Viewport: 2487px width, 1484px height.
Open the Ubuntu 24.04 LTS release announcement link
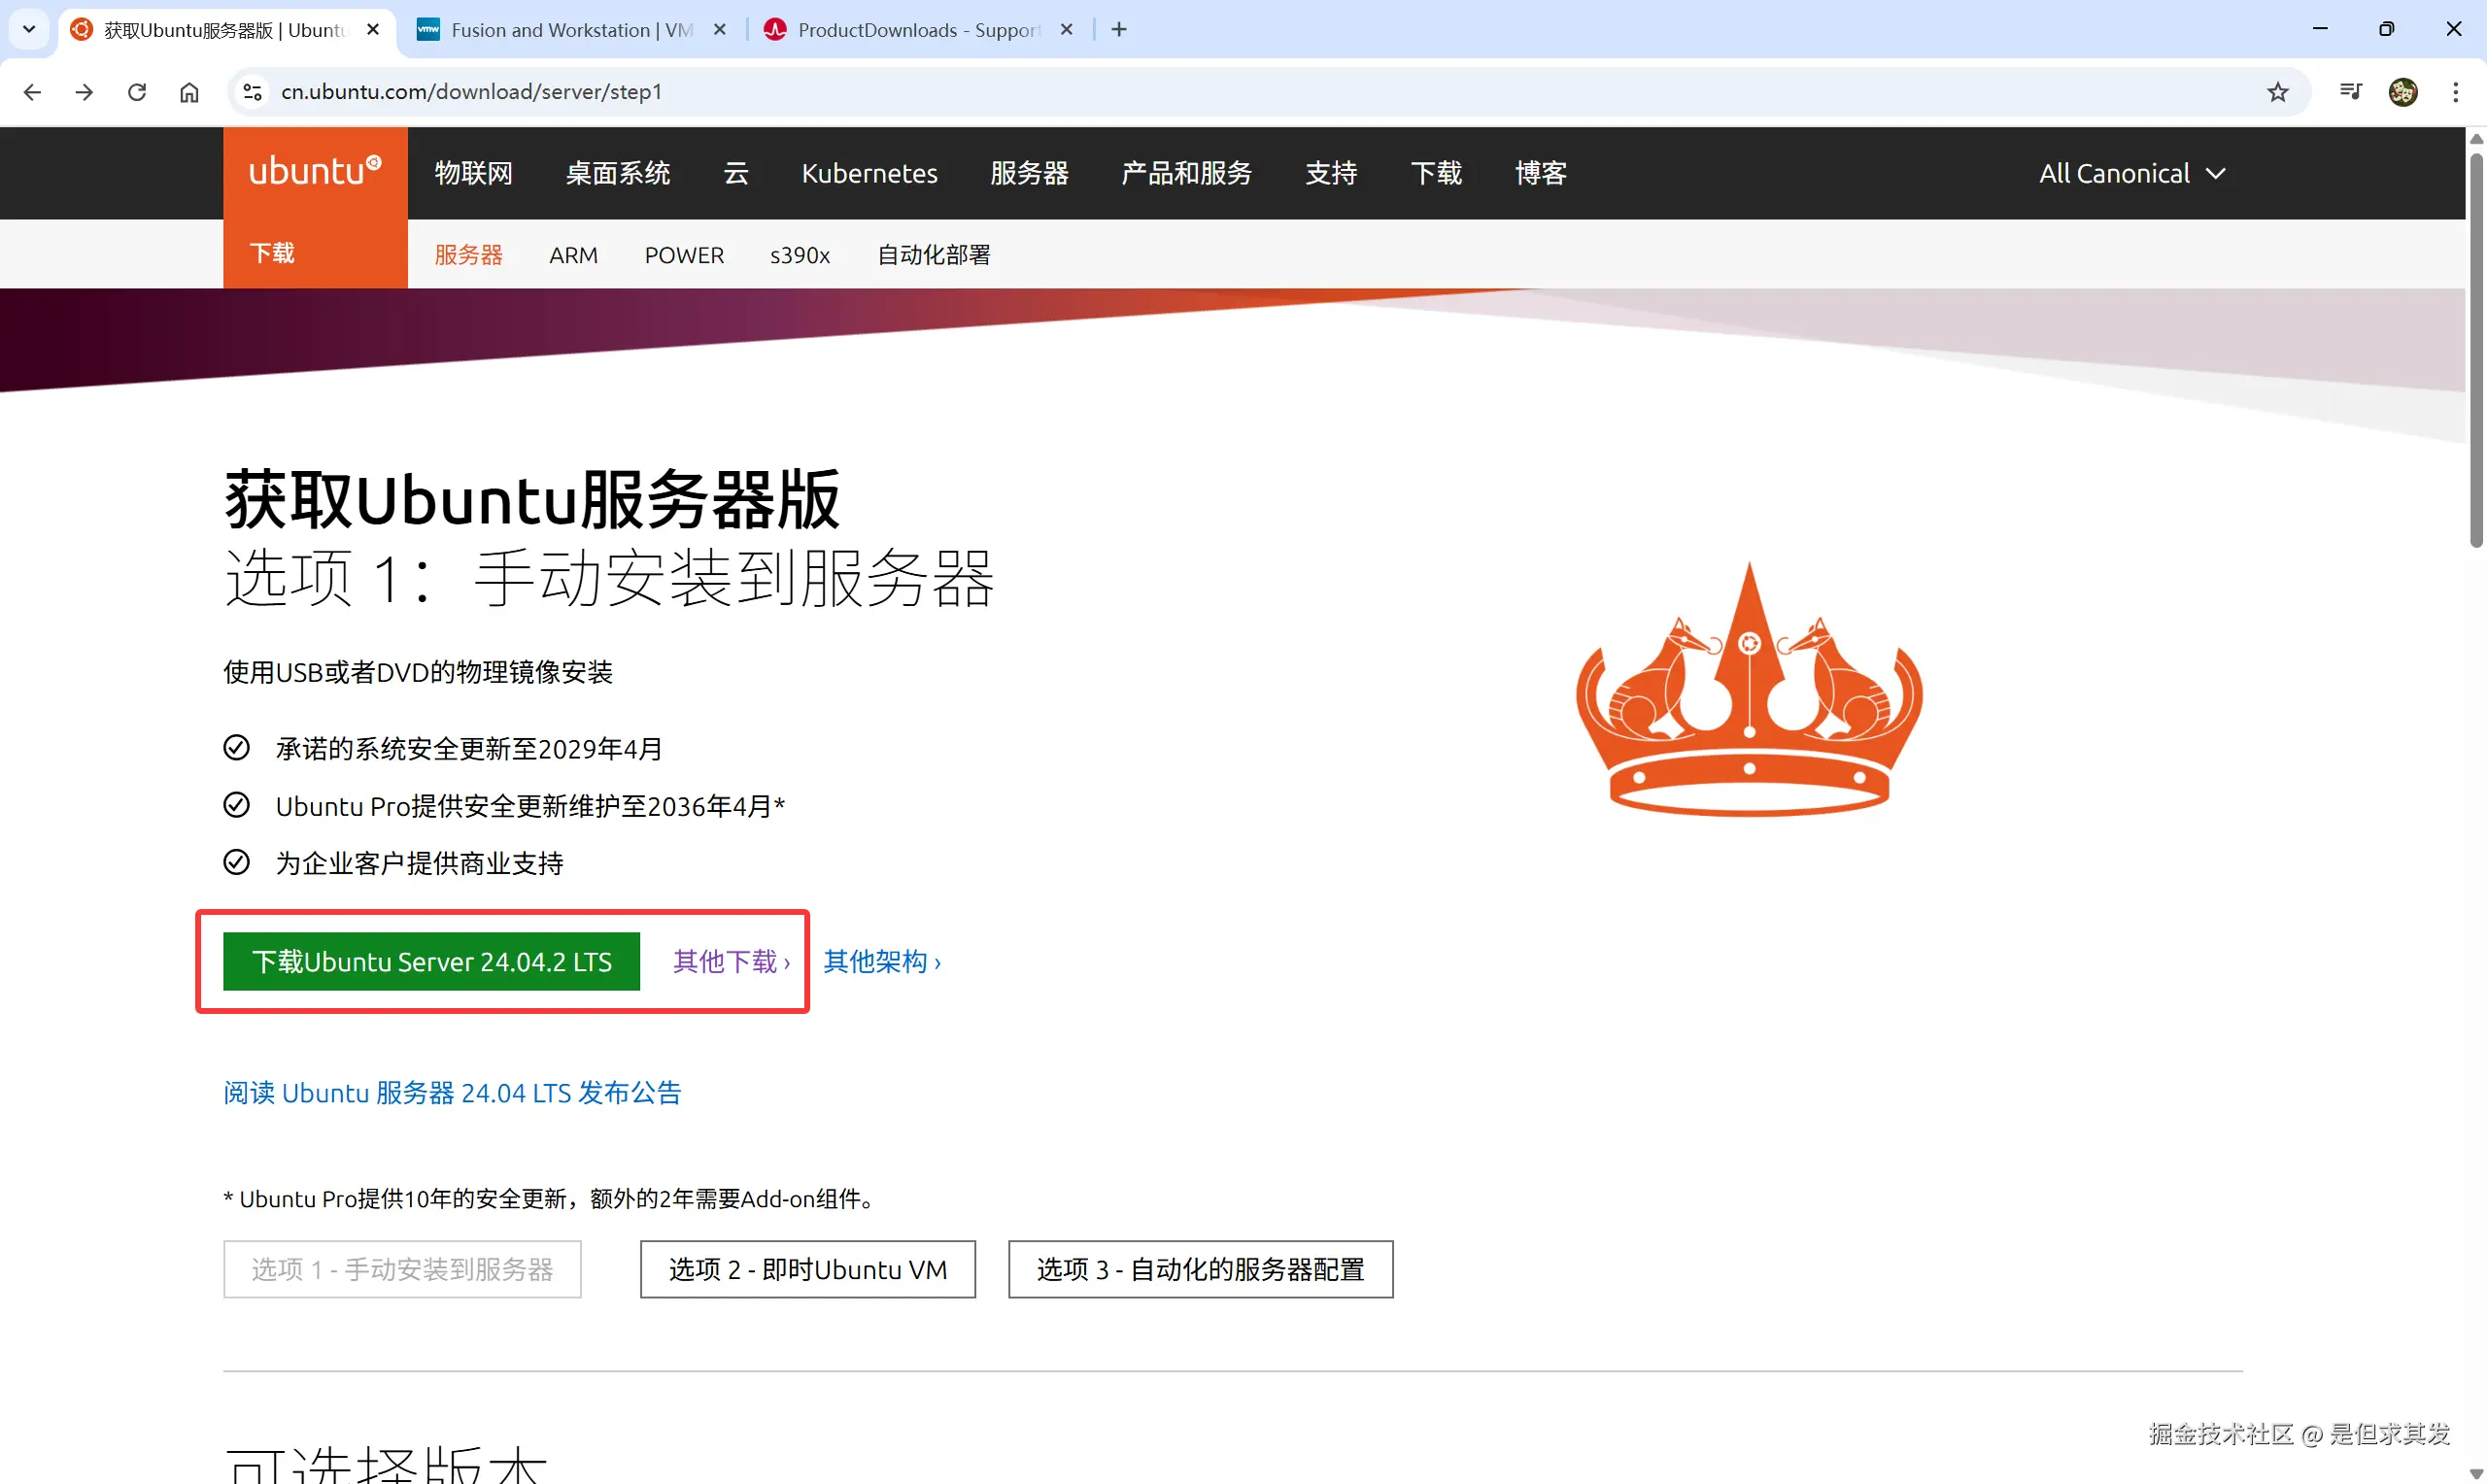point(451,1092)
